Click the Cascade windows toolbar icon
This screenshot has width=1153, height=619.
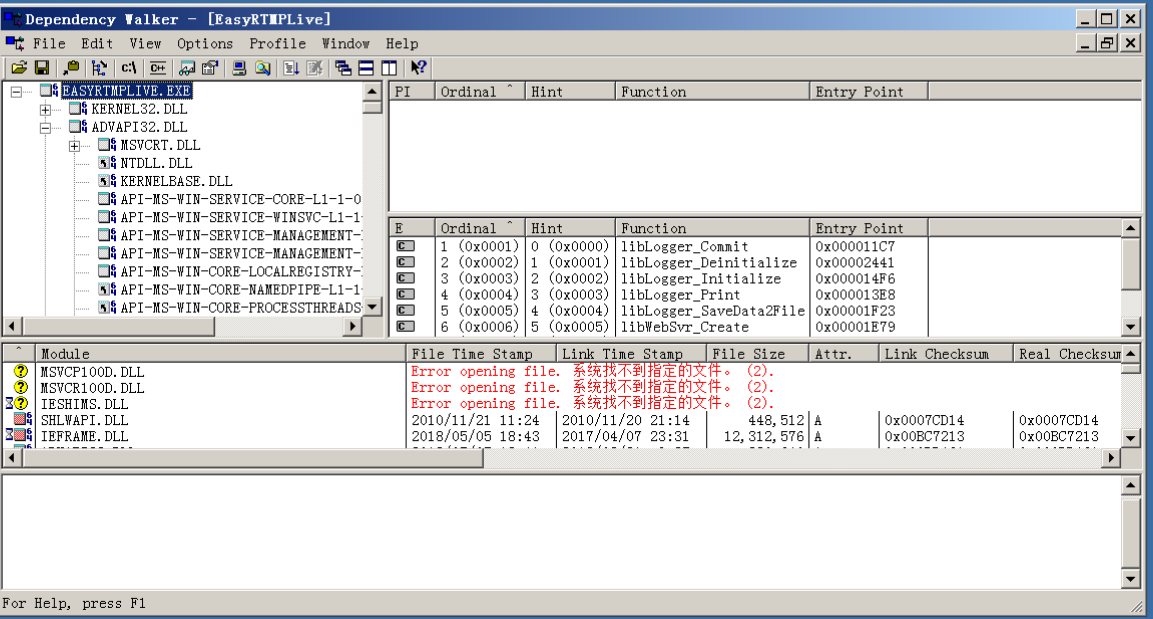pos(343,68)
